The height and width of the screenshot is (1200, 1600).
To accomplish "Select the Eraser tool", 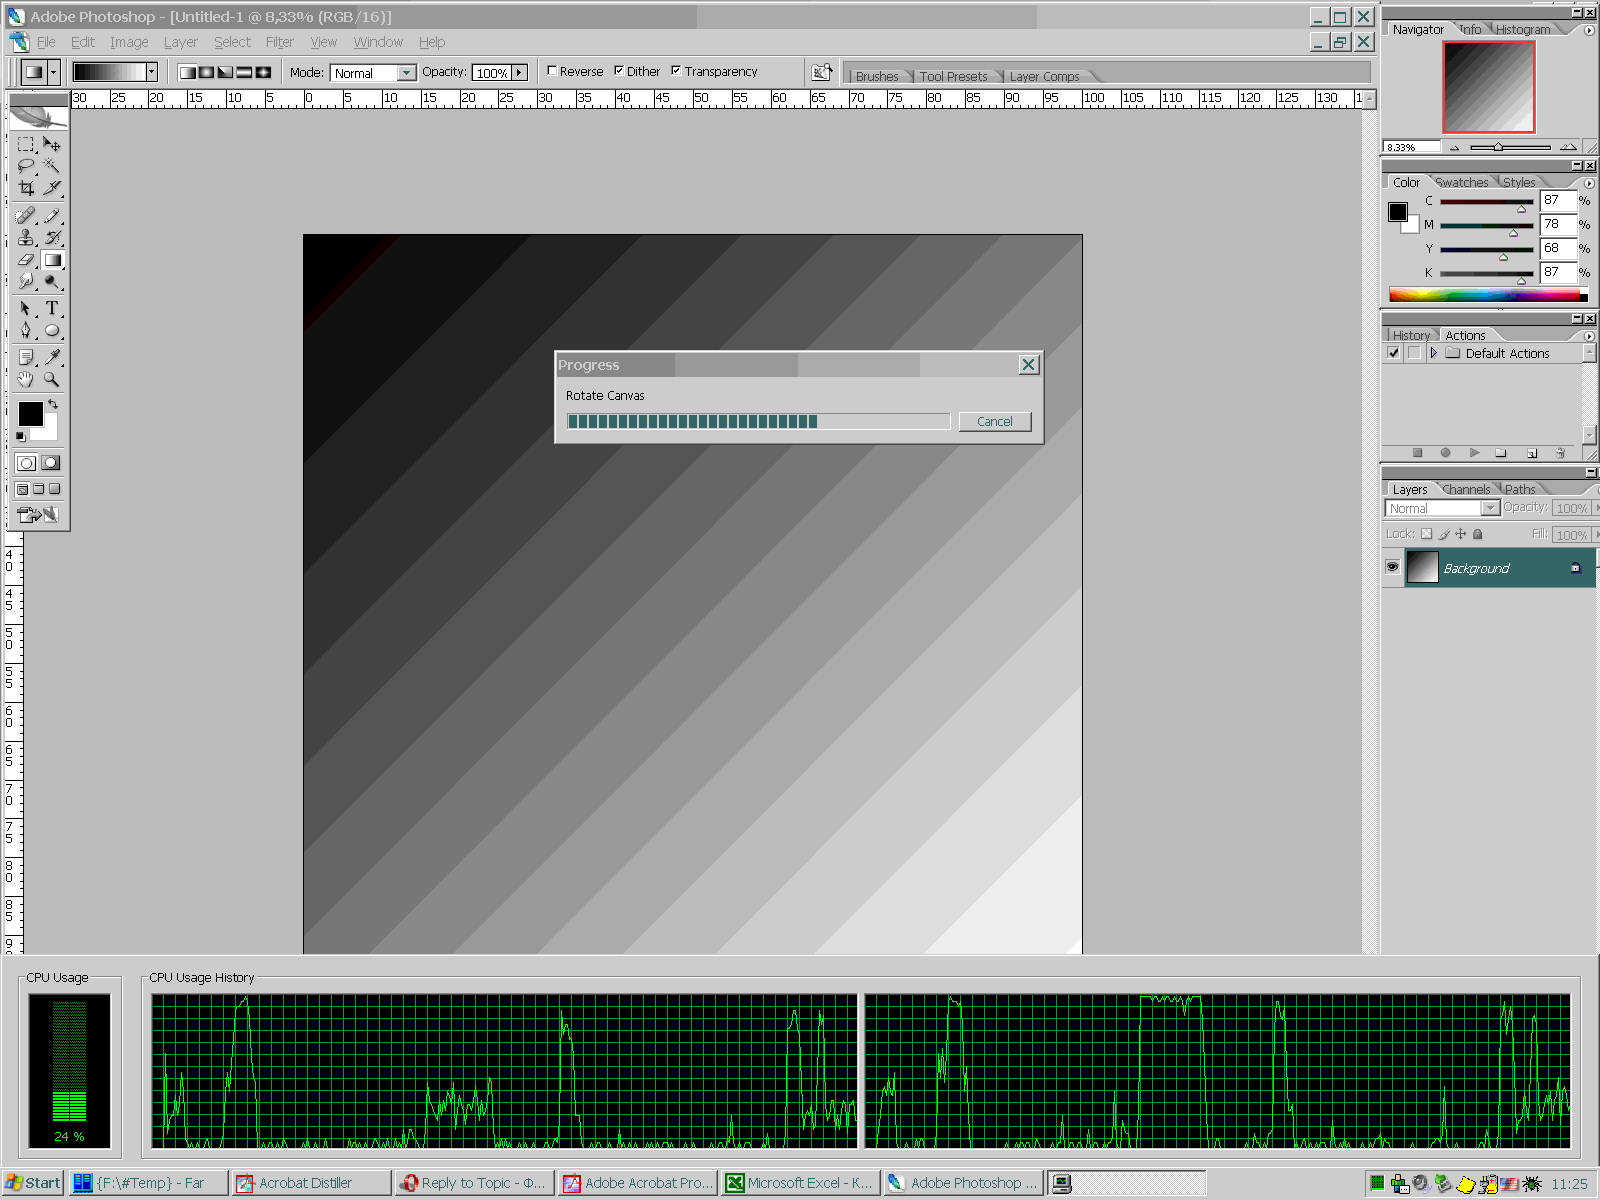I will [26, 259].
